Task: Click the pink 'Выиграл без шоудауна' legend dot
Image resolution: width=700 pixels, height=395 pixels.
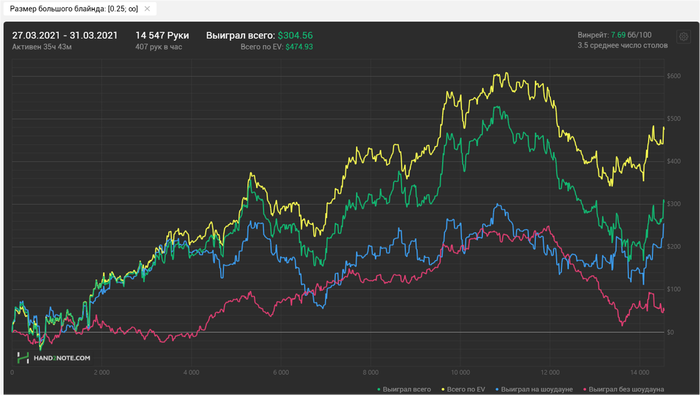Action: pyautogui.click(x=585, y=390)
